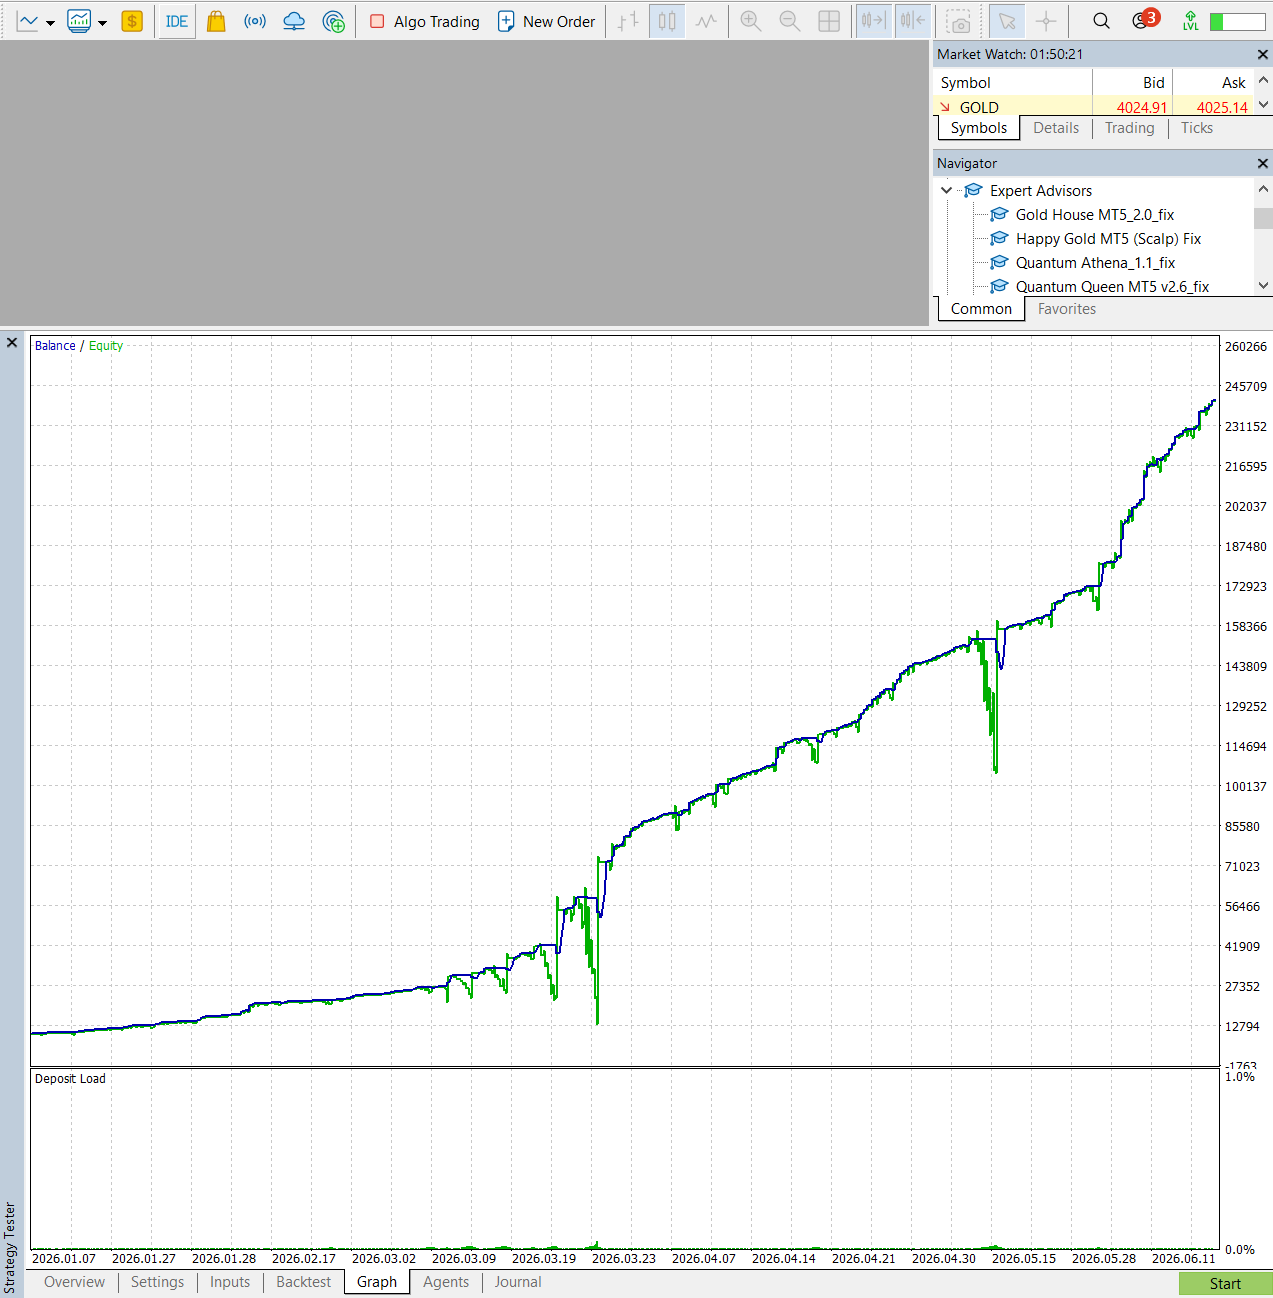This screenshot has width=1273, height=1298.
Task: Select Quantum Queen MT5 v2.6_fix advisor
Action: (x=1112, y=287)
